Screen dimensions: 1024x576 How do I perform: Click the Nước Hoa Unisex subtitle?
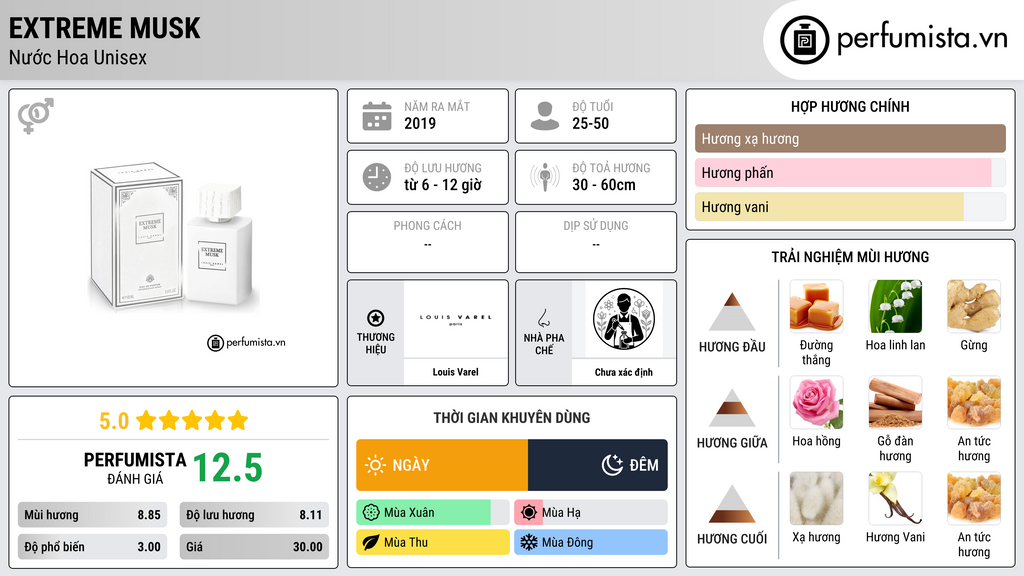click(78, 57)
